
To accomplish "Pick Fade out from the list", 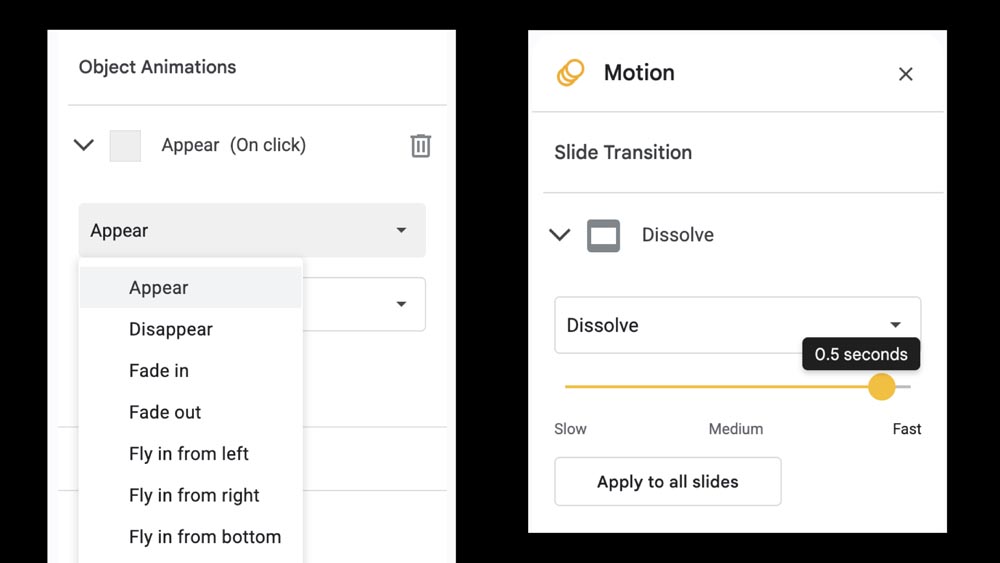I will (x=165, y=412).
